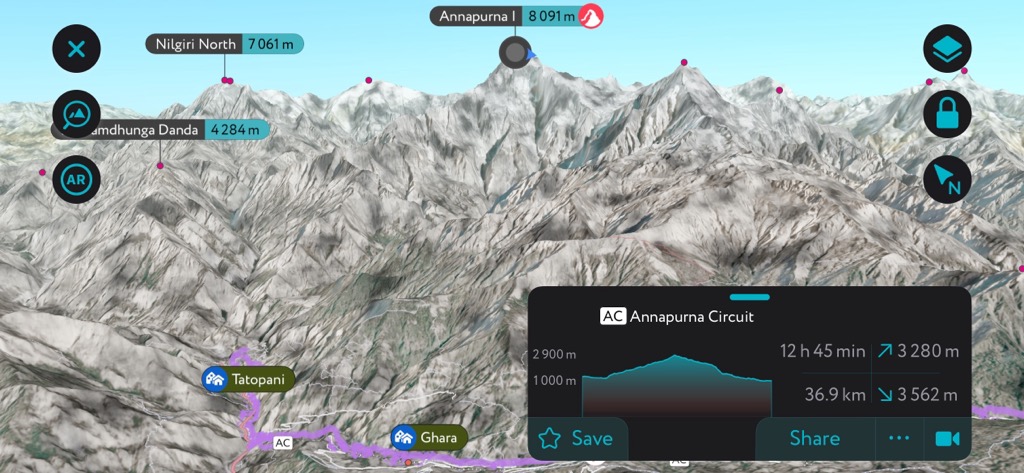The height and width of the screenshot is (473, 1024).
Task: Open the Tatopani hut marker
Action: (248, 379)
